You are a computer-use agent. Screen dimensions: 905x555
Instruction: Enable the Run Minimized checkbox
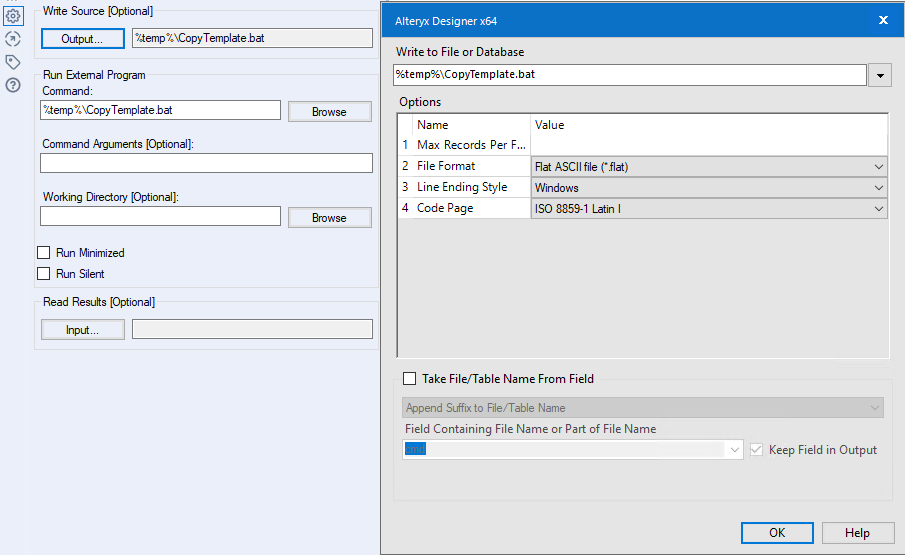43,253
